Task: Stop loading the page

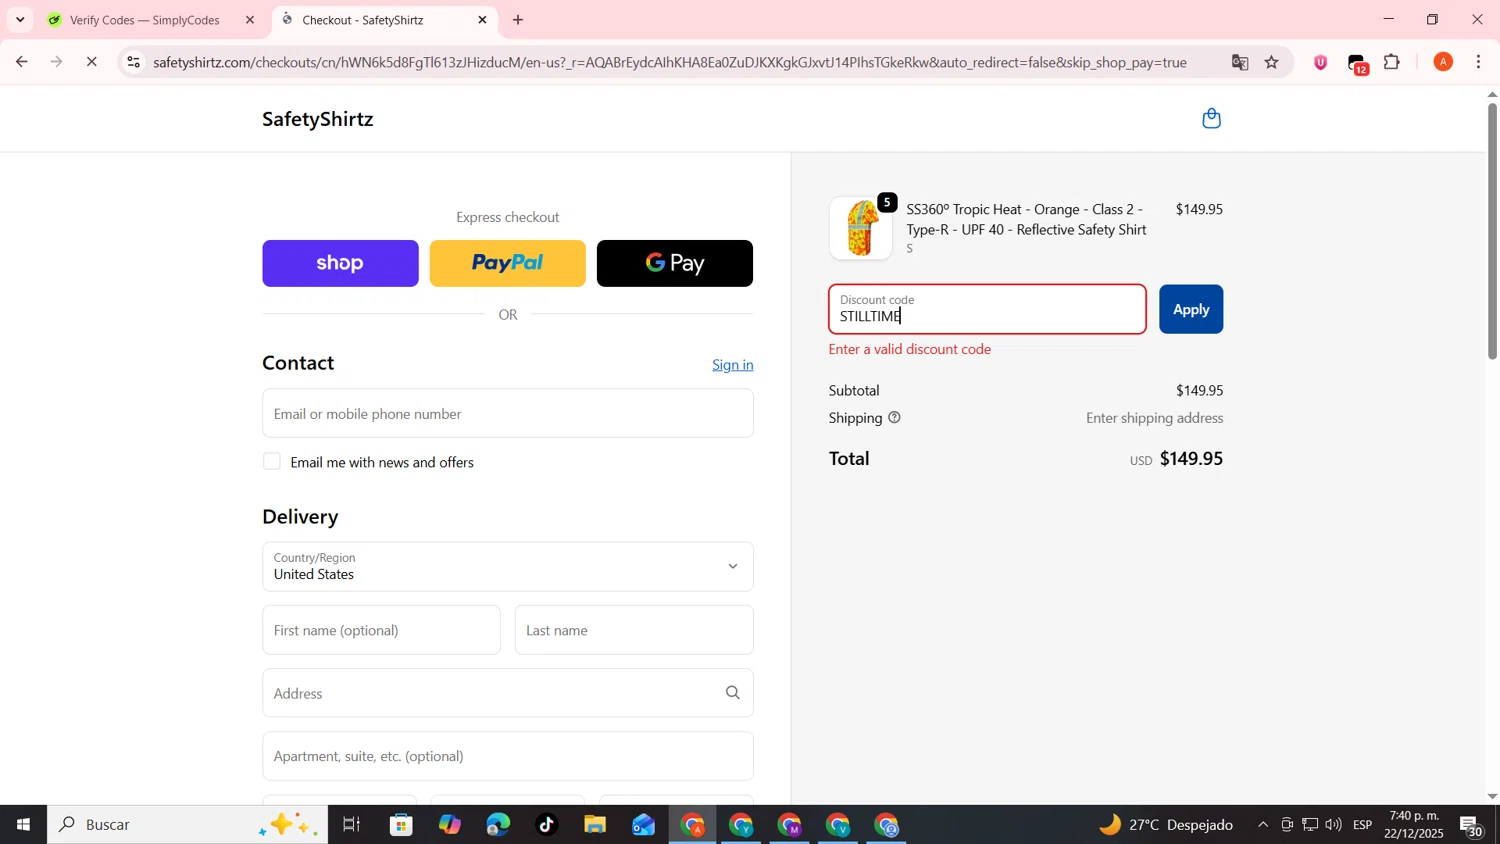Action: (x=91, y=62)
